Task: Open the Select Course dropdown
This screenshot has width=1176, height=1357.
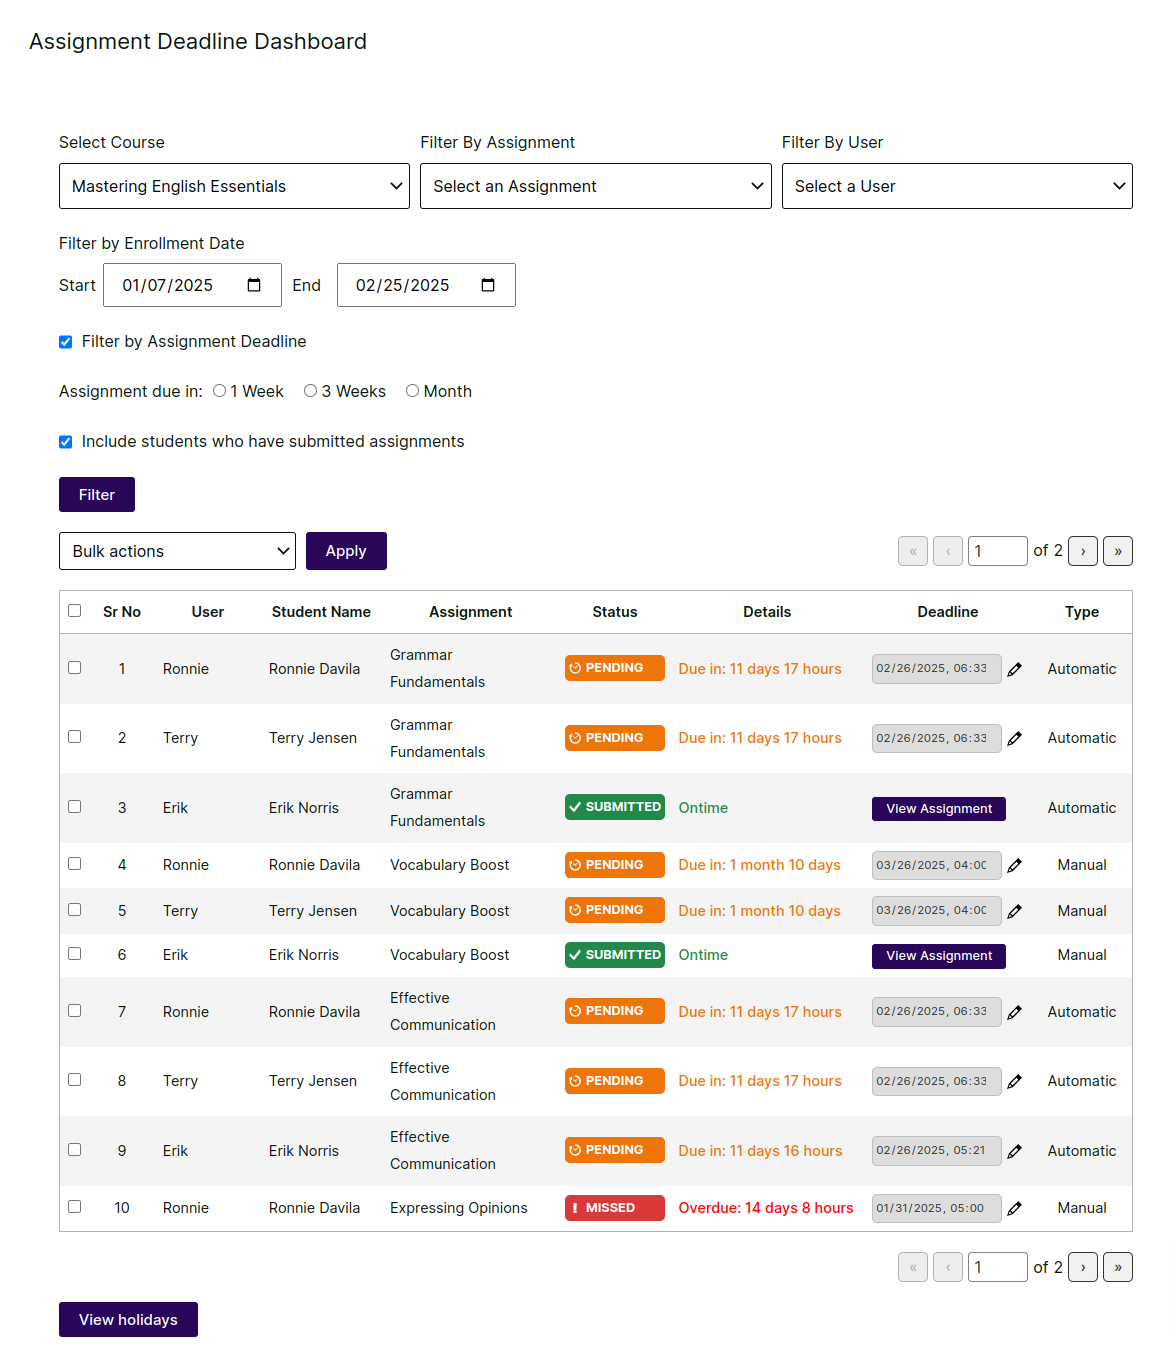Action: pos(234,186)
